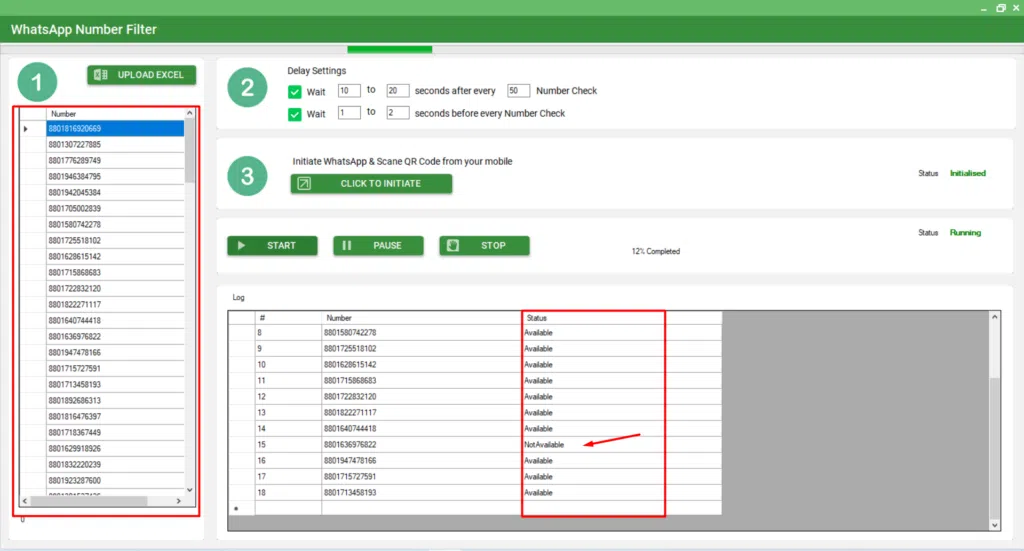Click the minimum wait field showing 10

pos(349,91)
